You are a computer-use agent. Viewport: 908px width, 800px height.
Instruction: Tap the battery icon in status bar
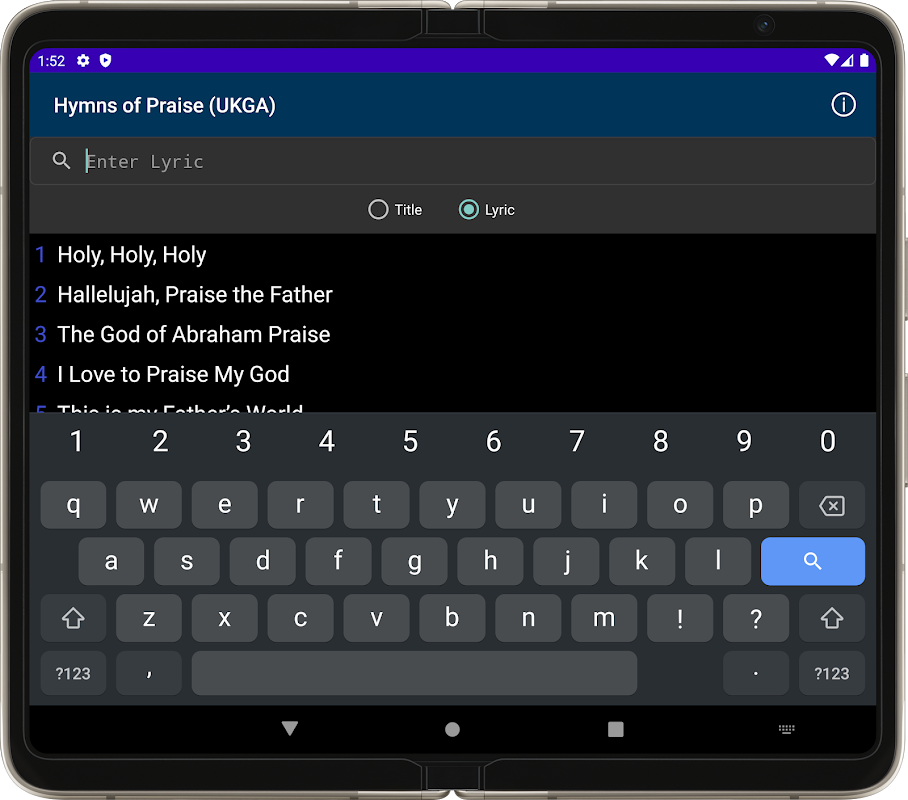[x=864, y=60]
